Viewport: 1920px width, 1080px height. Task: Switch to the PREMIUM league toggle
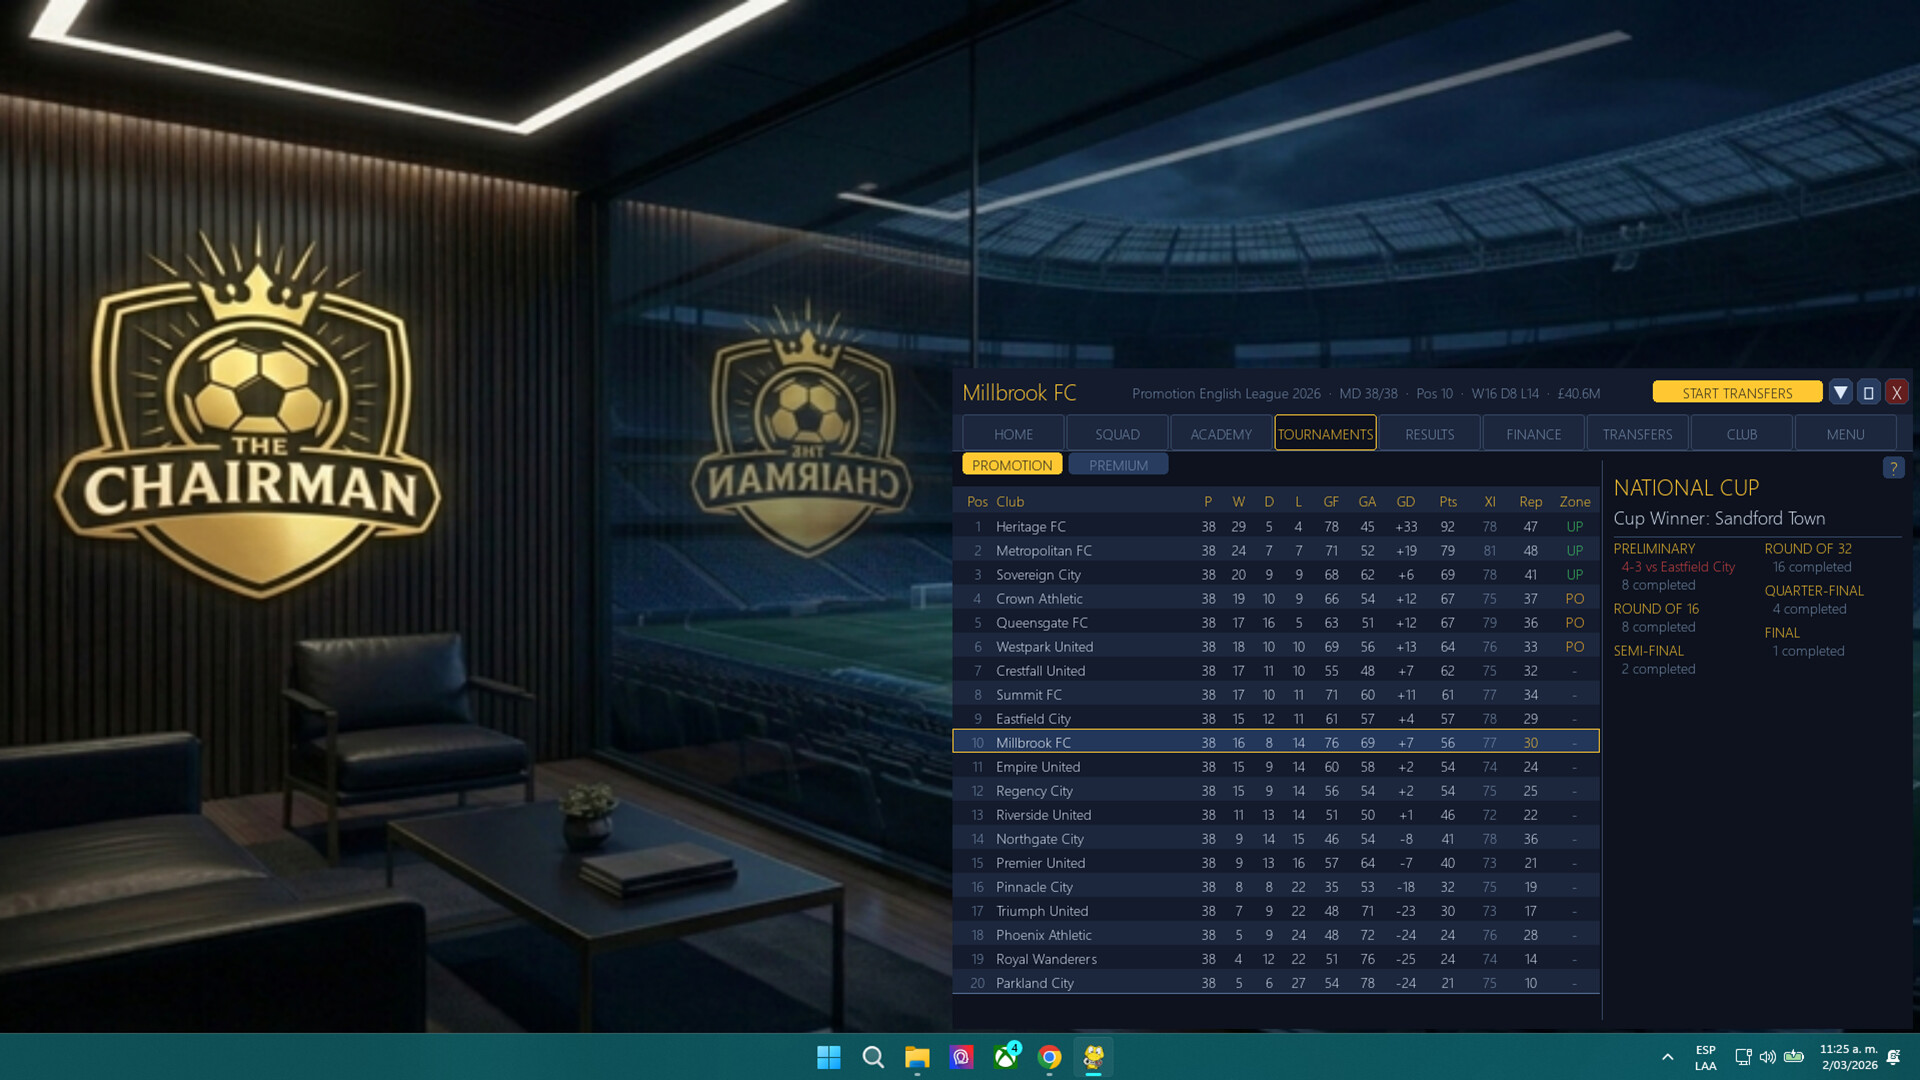coord(1117,465)
